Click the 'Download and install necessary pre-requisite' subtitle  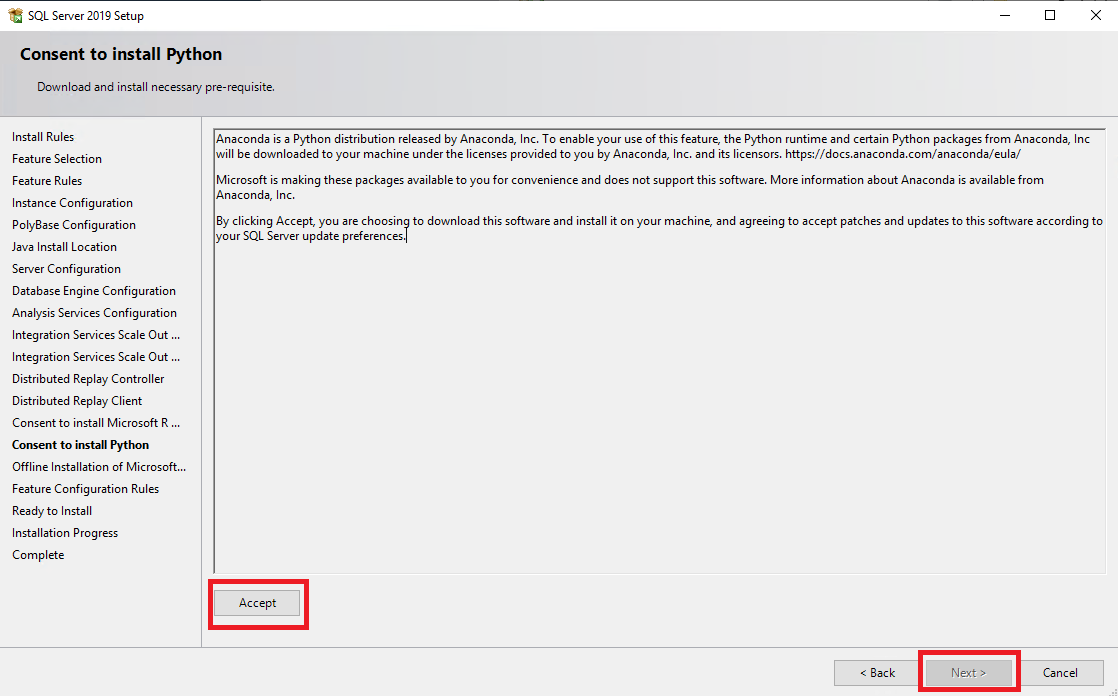(x=155, y=87)
